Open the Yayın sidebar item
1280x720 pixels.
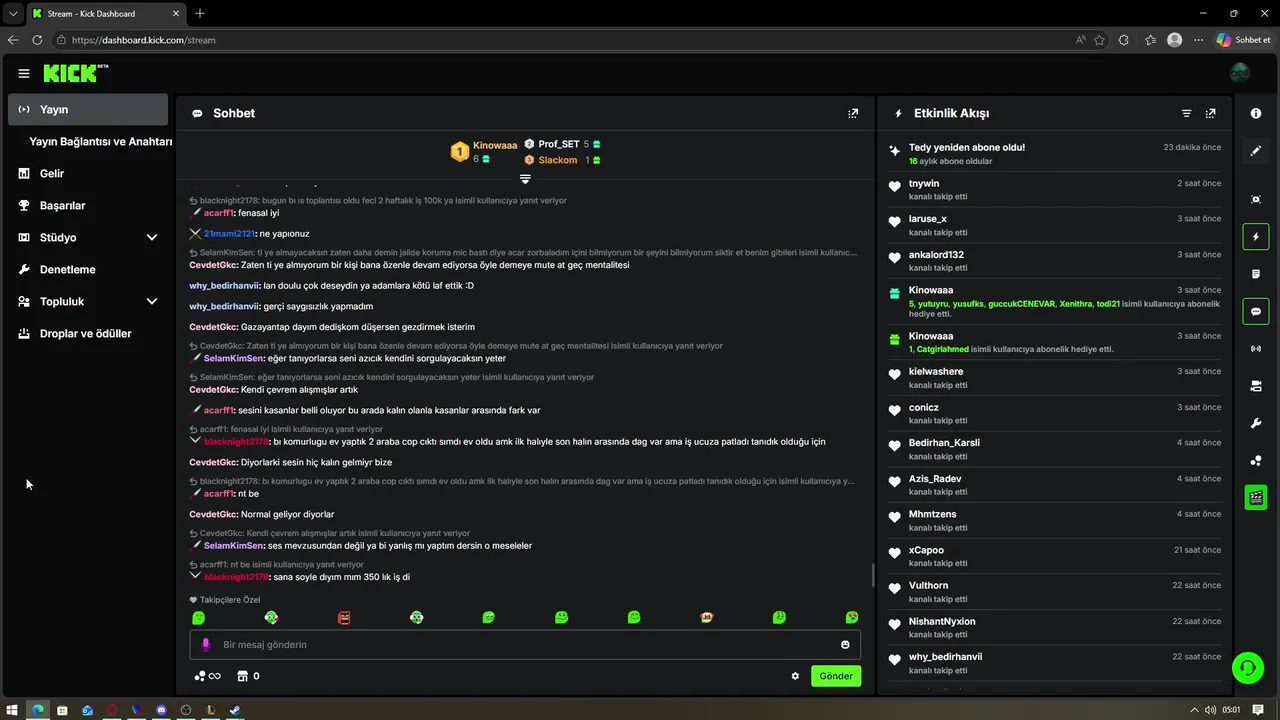pos(88,109)
